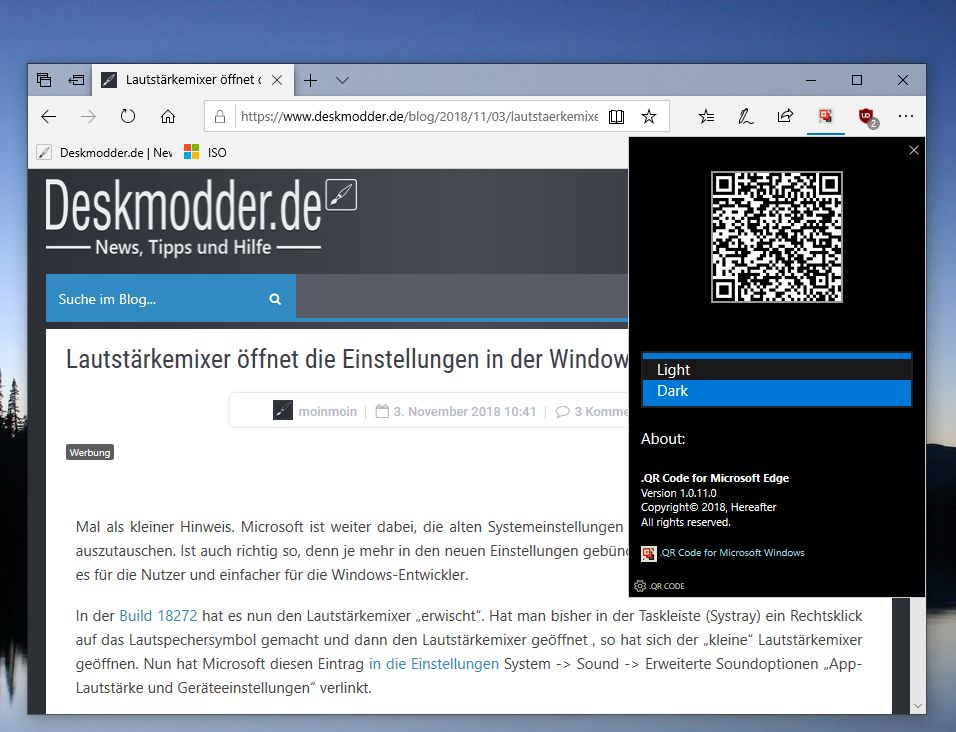Go to the home page
Viewport: 956px width, 732px height.
(168, 116)
